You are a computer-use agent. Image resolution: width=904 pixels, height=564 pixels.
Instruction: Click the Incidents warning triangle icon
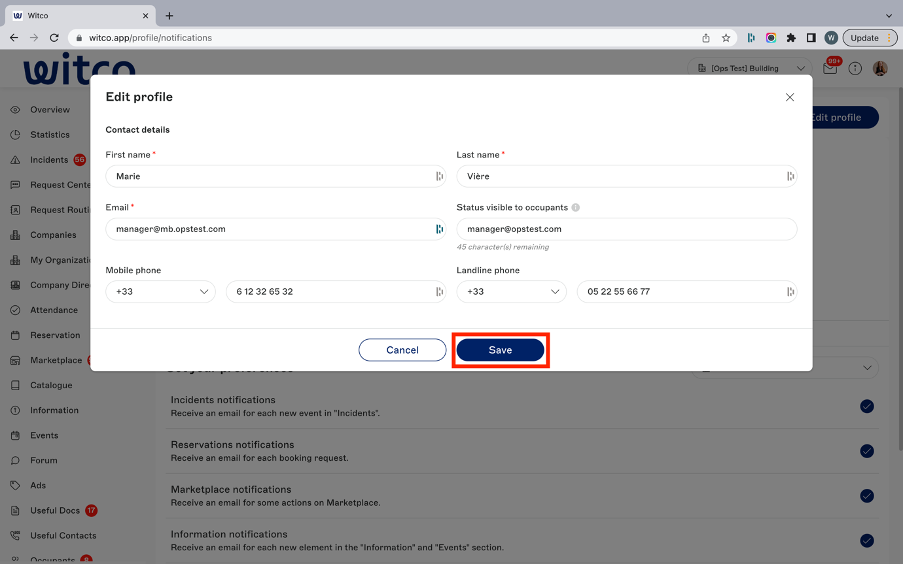[x=16, y=160]
